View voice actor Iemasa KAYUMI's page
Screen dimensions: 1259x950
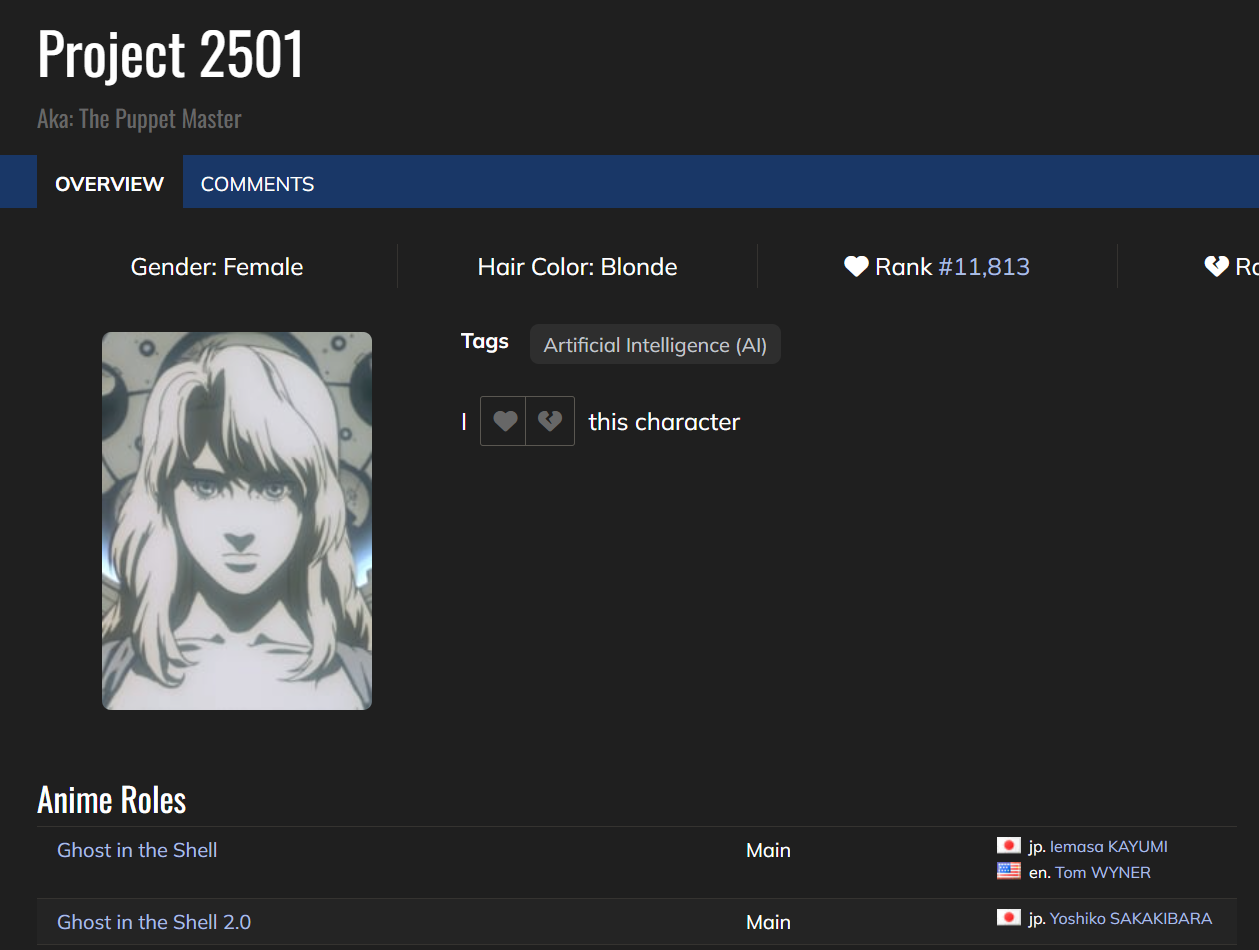point(1108,847)
